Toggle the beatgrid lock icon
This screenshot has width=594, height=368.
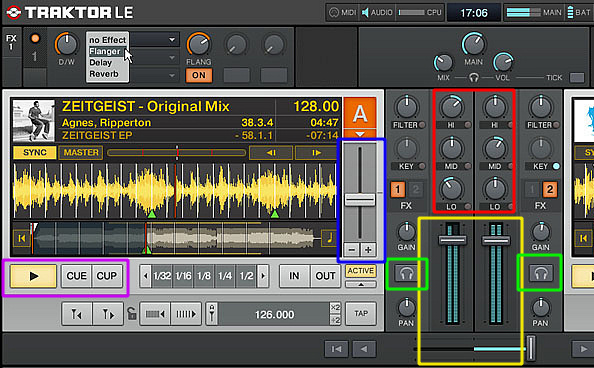click(x=131, y=313)
